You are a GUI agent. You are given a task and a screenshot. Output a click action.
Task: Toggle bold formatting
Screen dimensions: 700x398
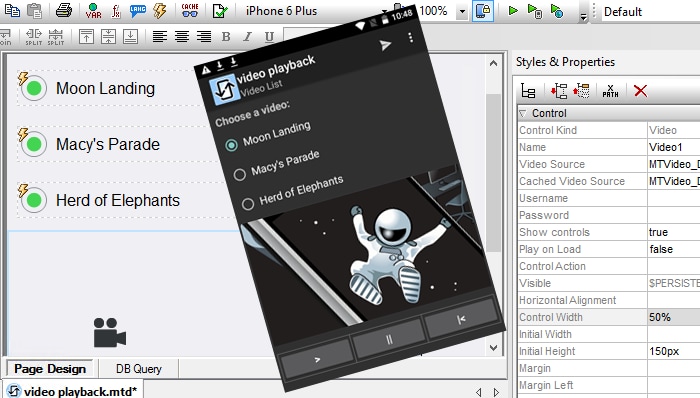[226, 37]
